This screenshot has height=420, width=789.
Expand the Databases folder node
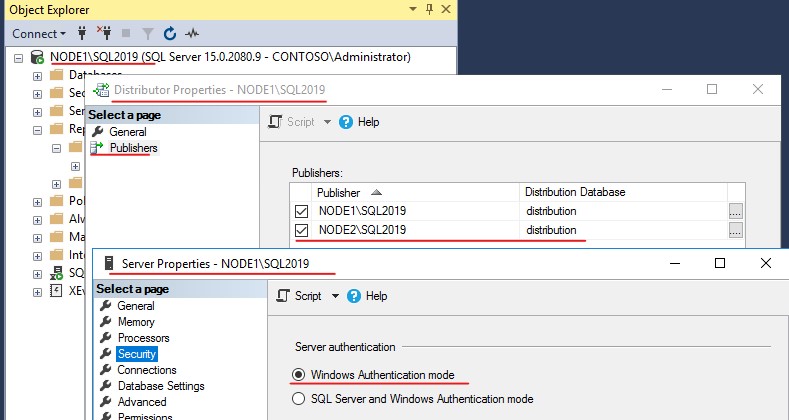coord(37,76)
